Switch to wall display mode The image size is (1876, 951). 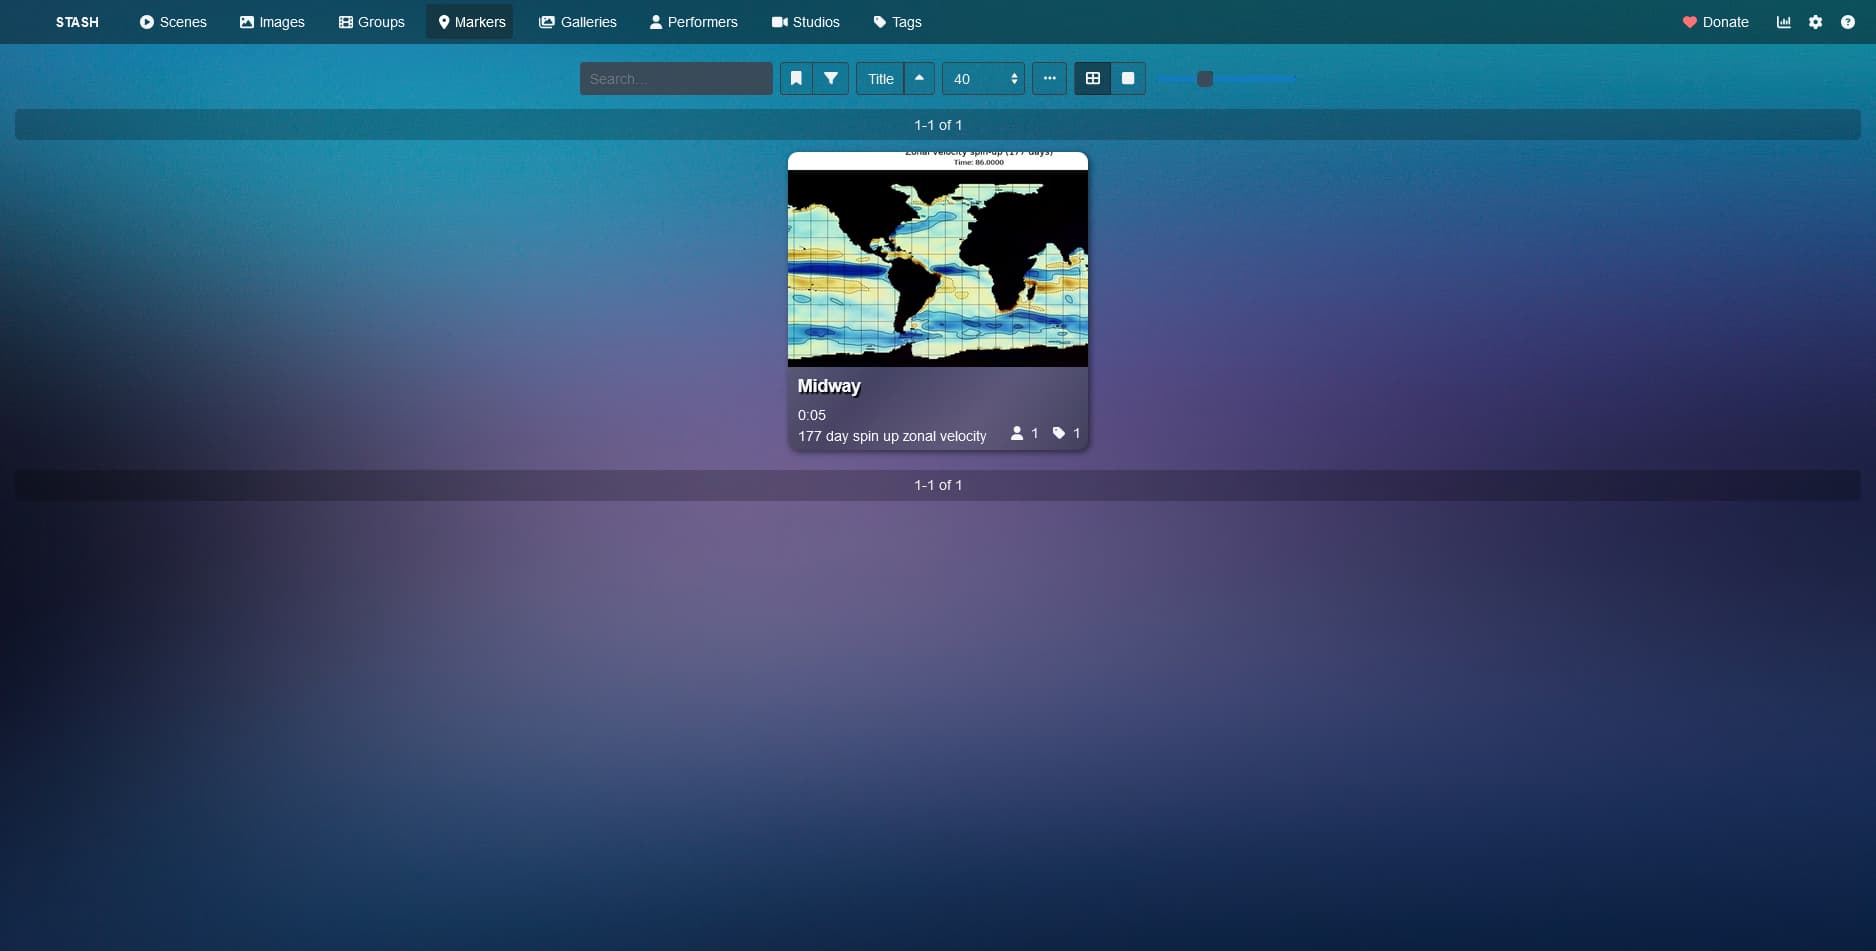(x=1128, y=79)
